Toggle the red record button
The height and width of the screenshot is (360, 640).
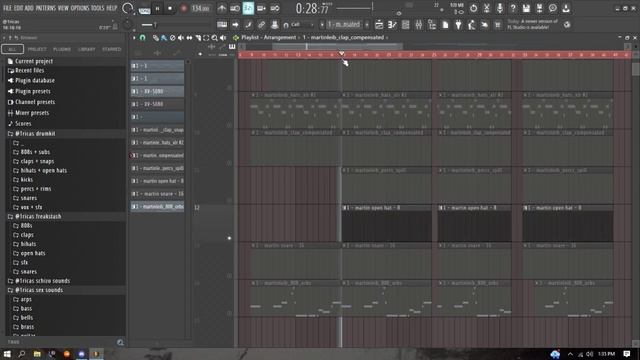pos(184,8)
